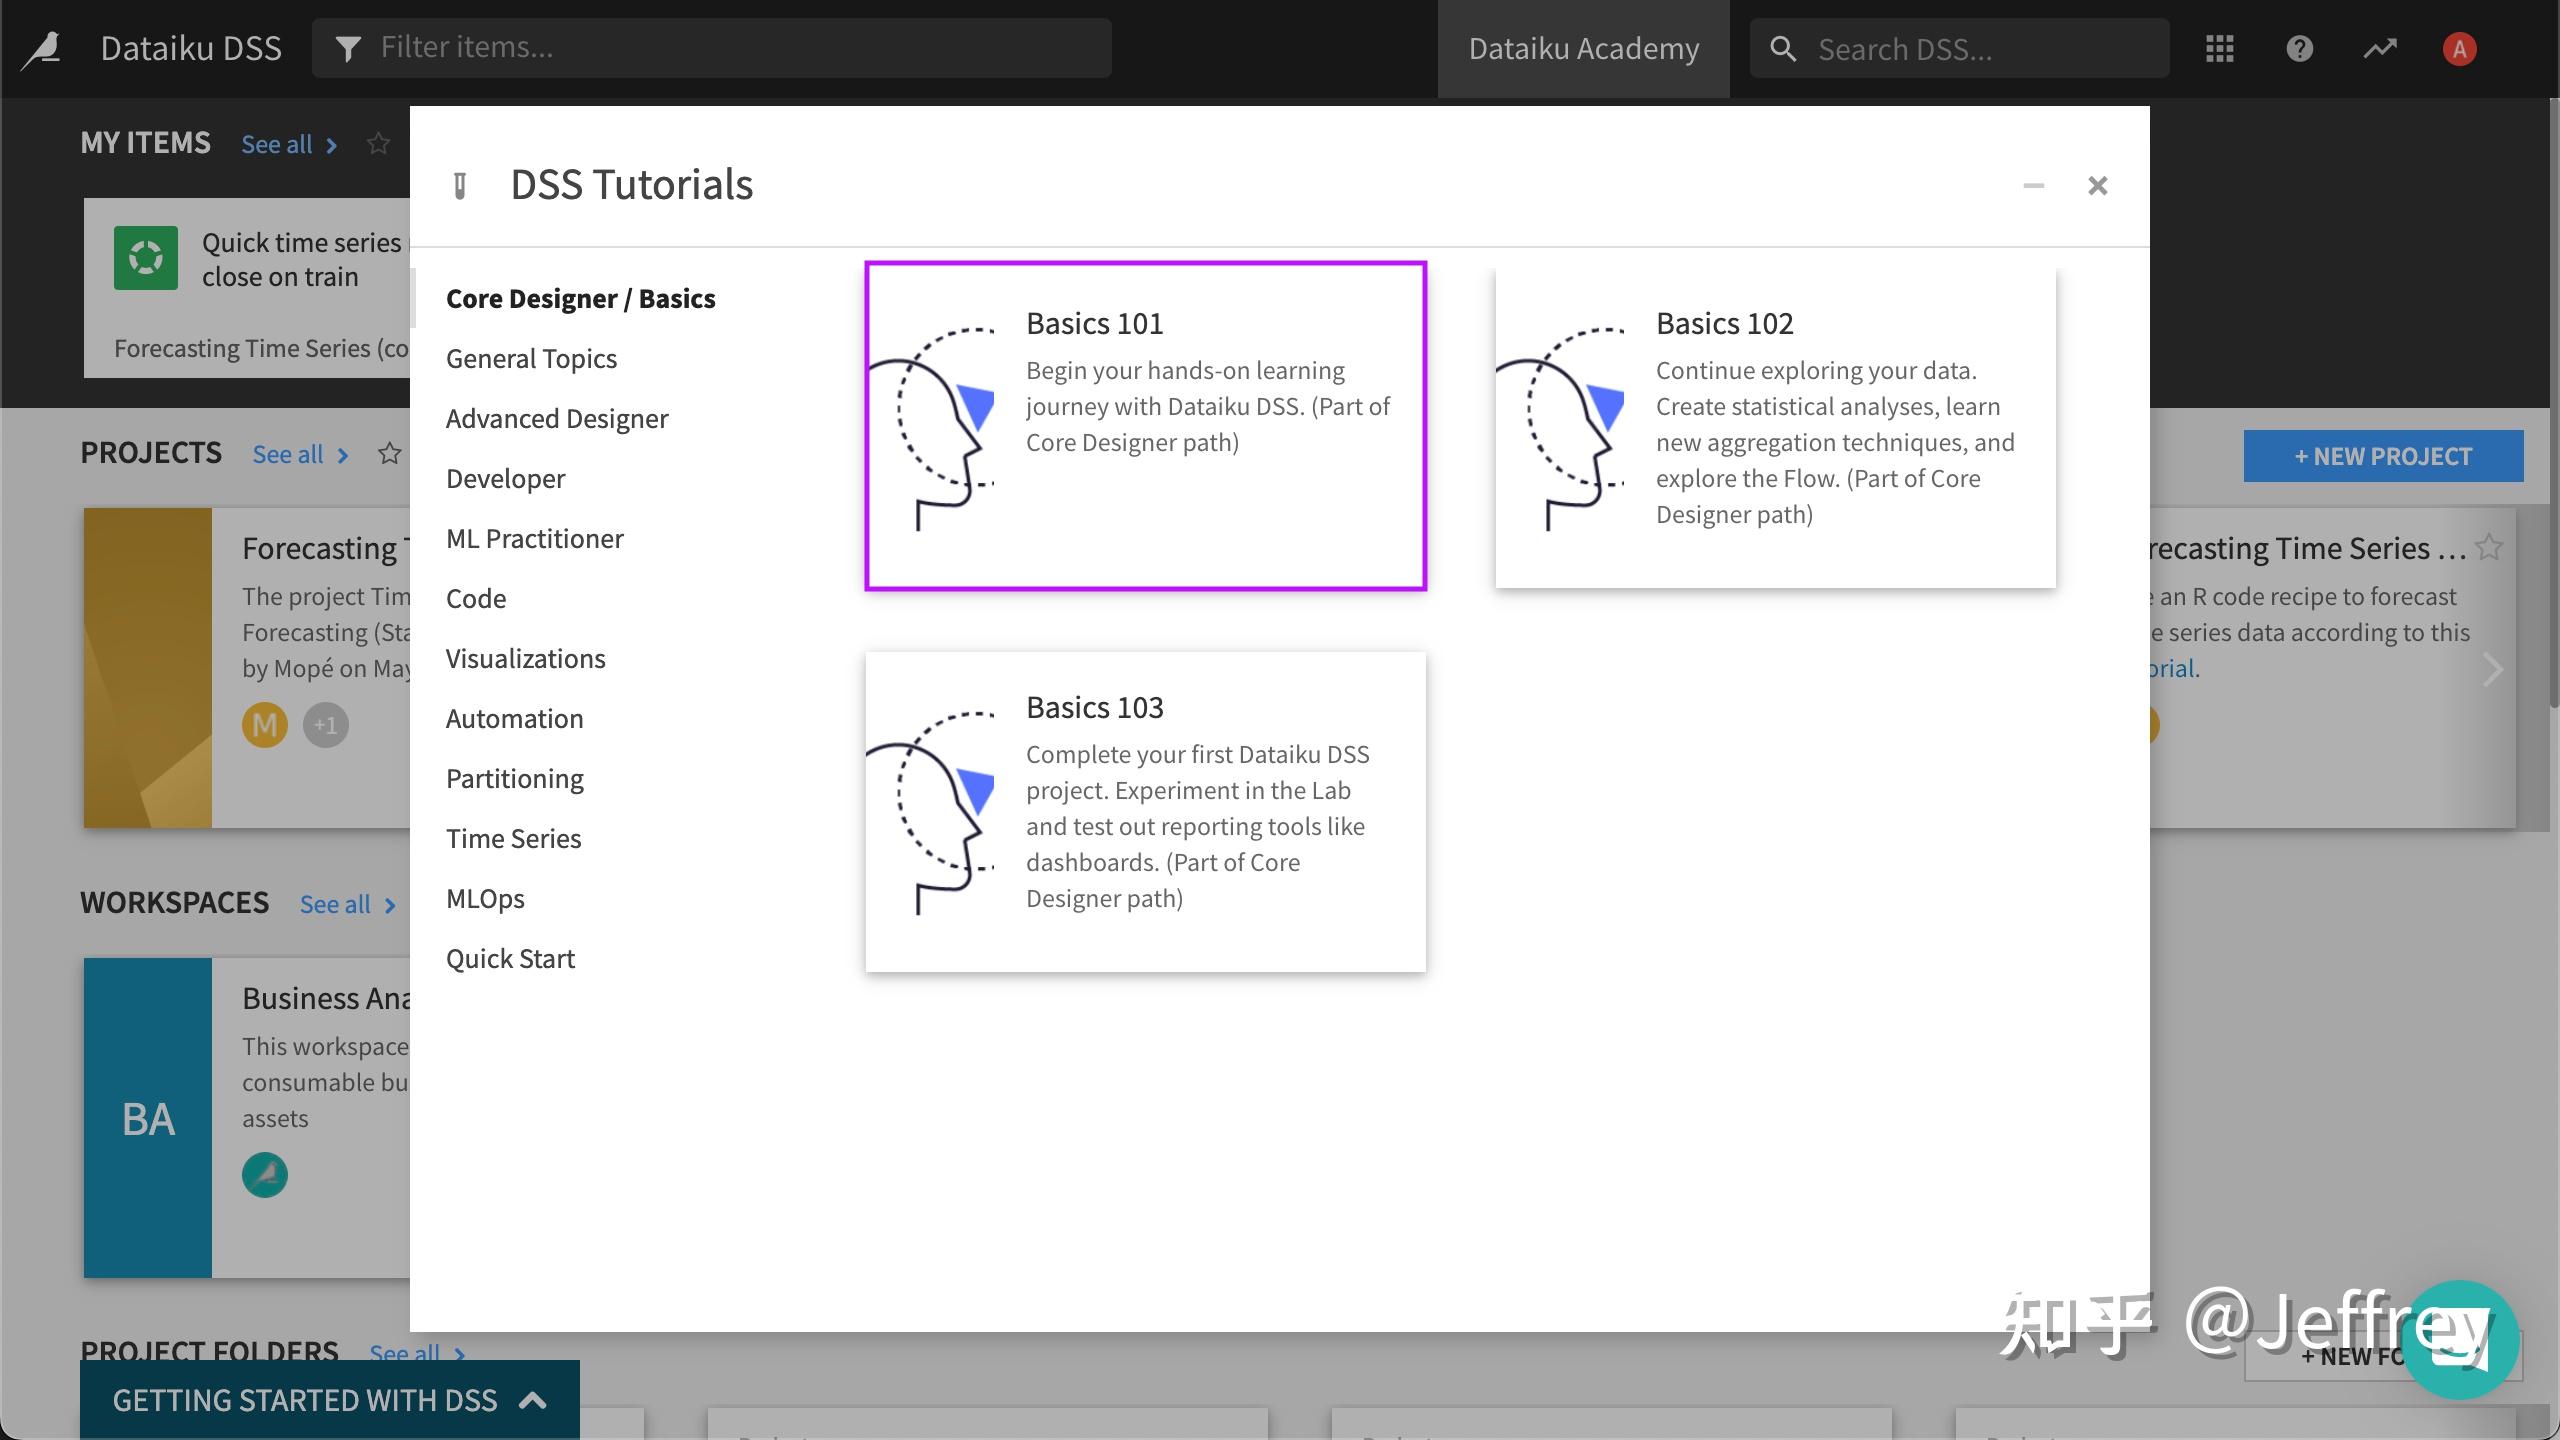The image size is (2560, 1440).
Task: Click the green project icon in My Items
Action: pos(146,258)
